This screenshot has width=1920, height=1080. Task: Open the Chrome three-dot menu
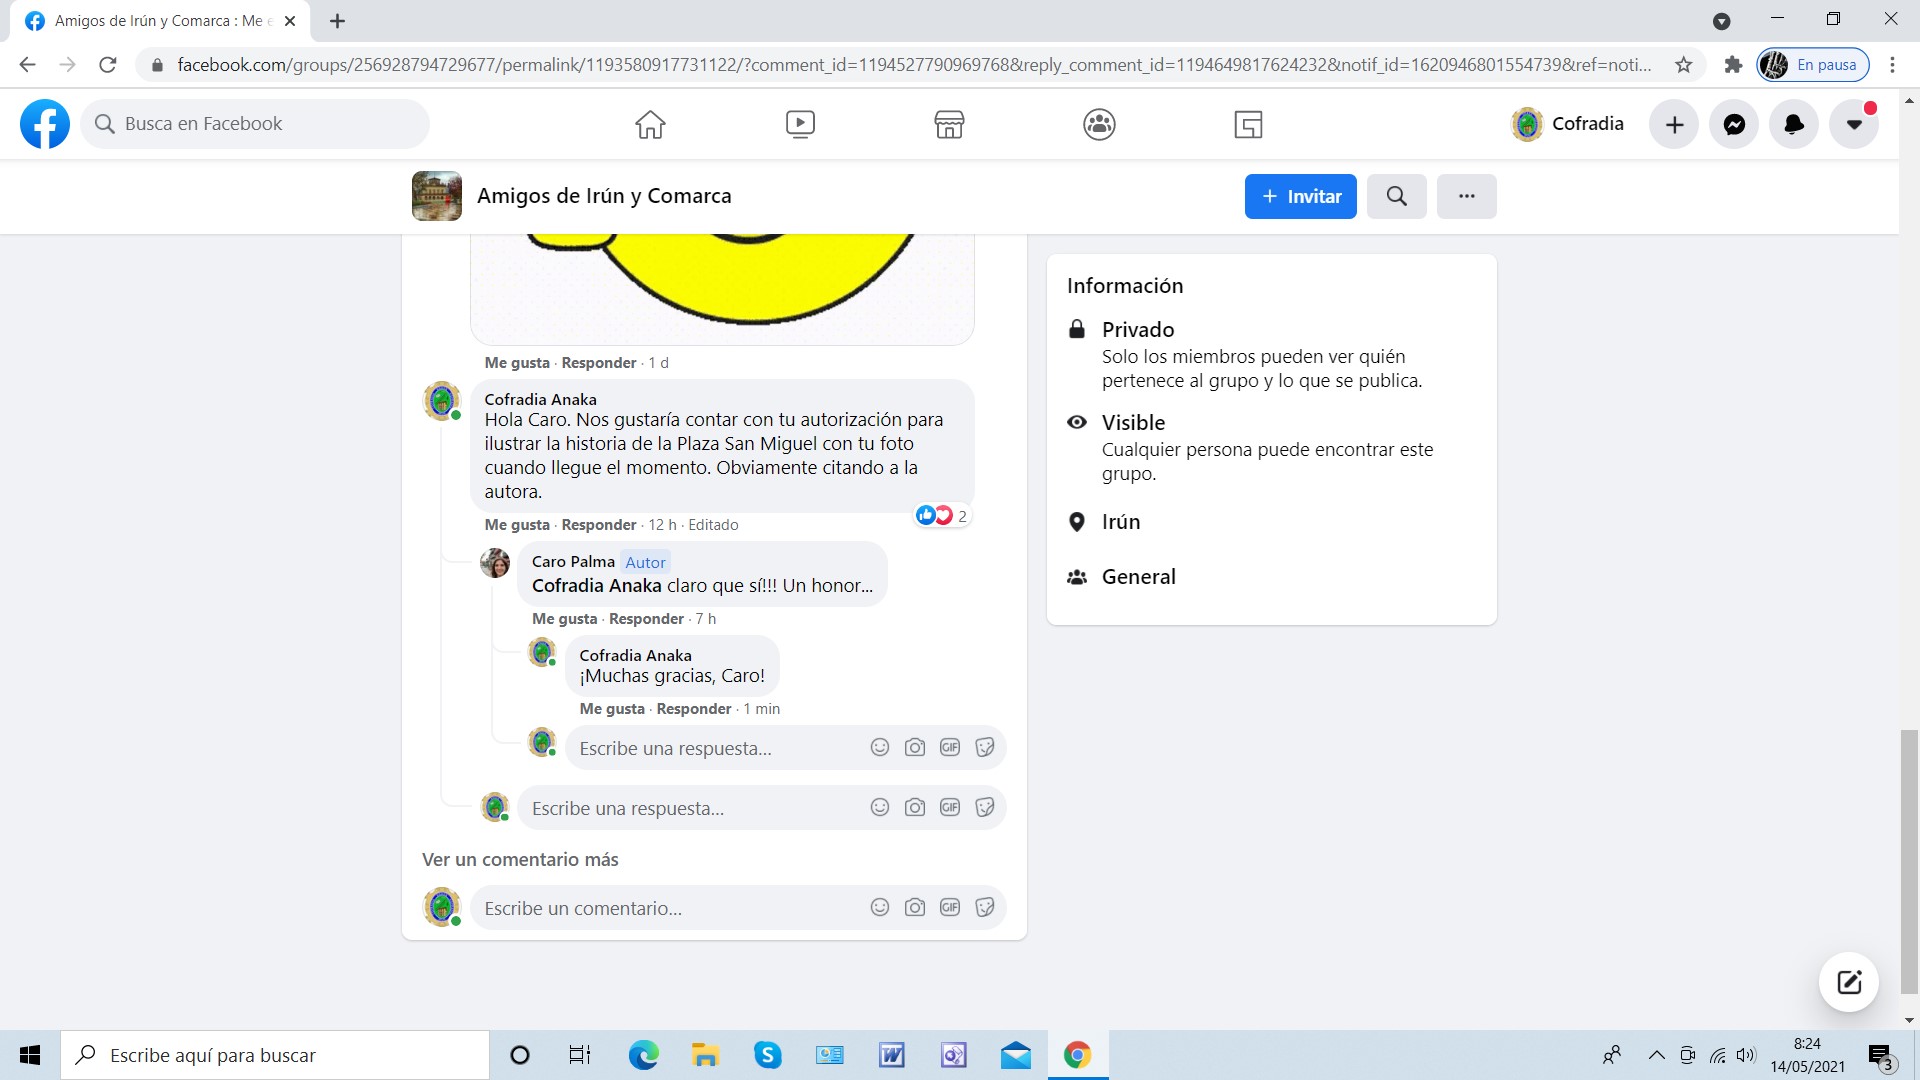1892,65
